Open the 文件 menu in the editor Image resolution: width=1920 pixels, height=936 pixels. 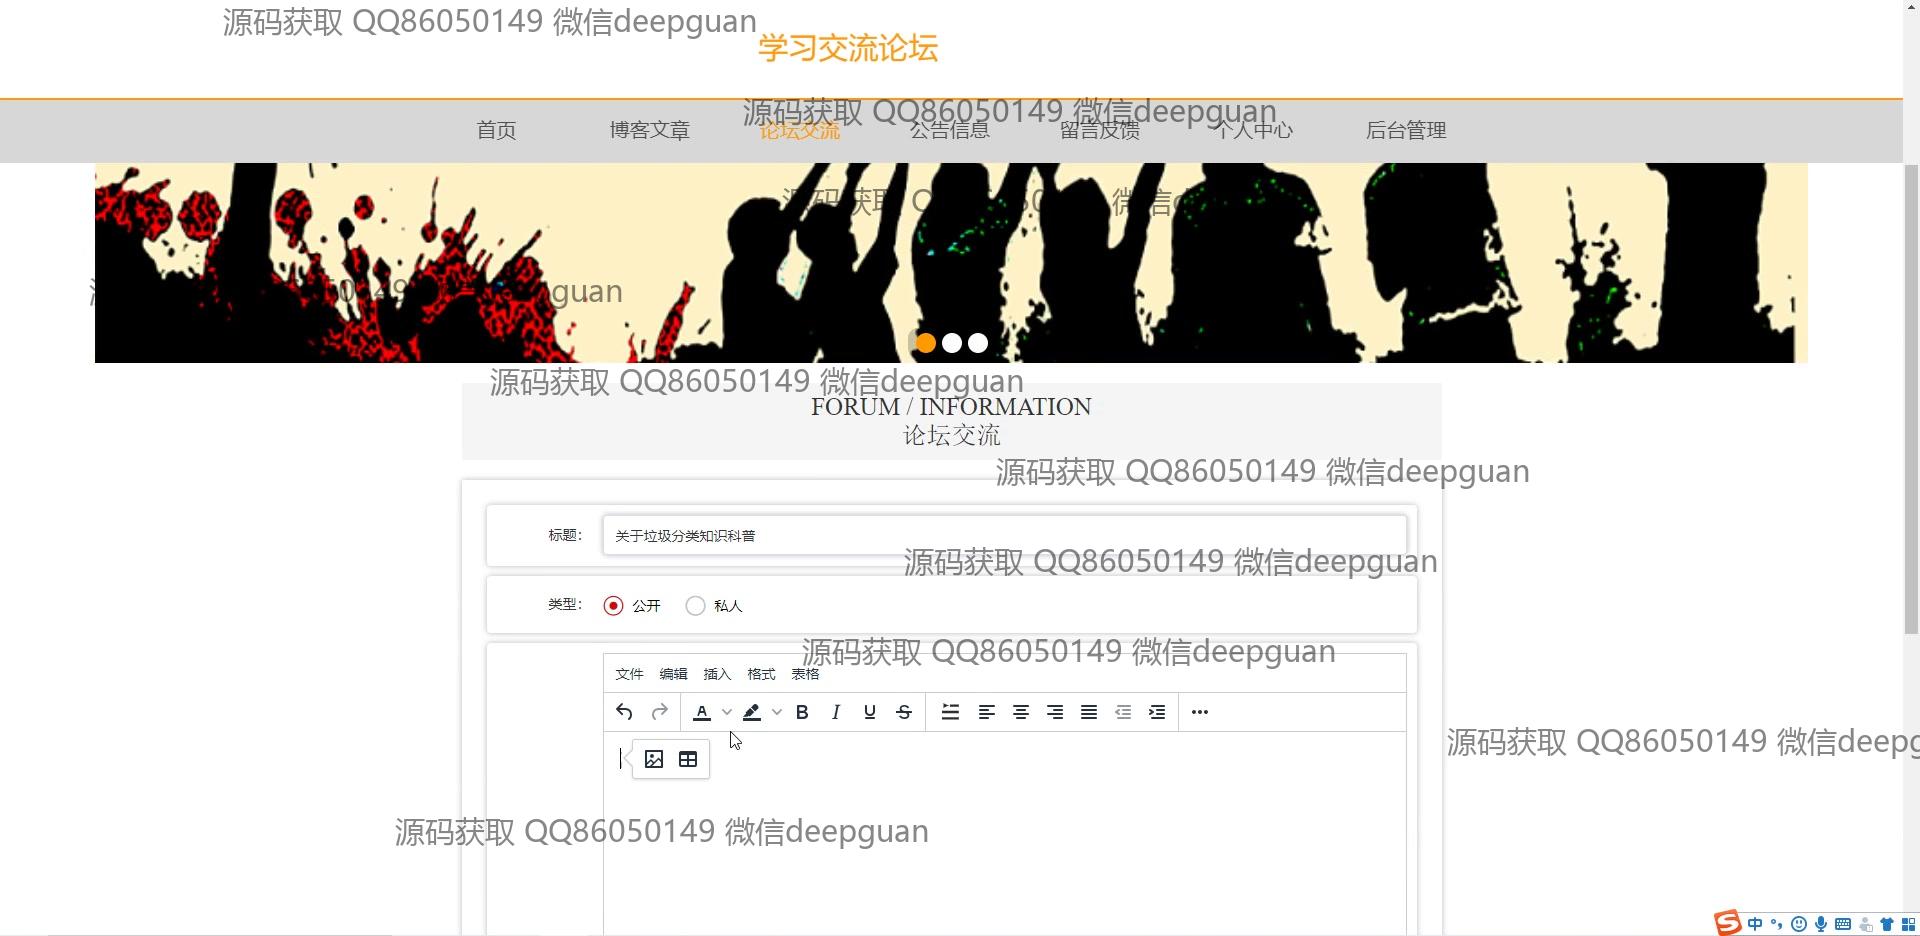tap(629, 674)
